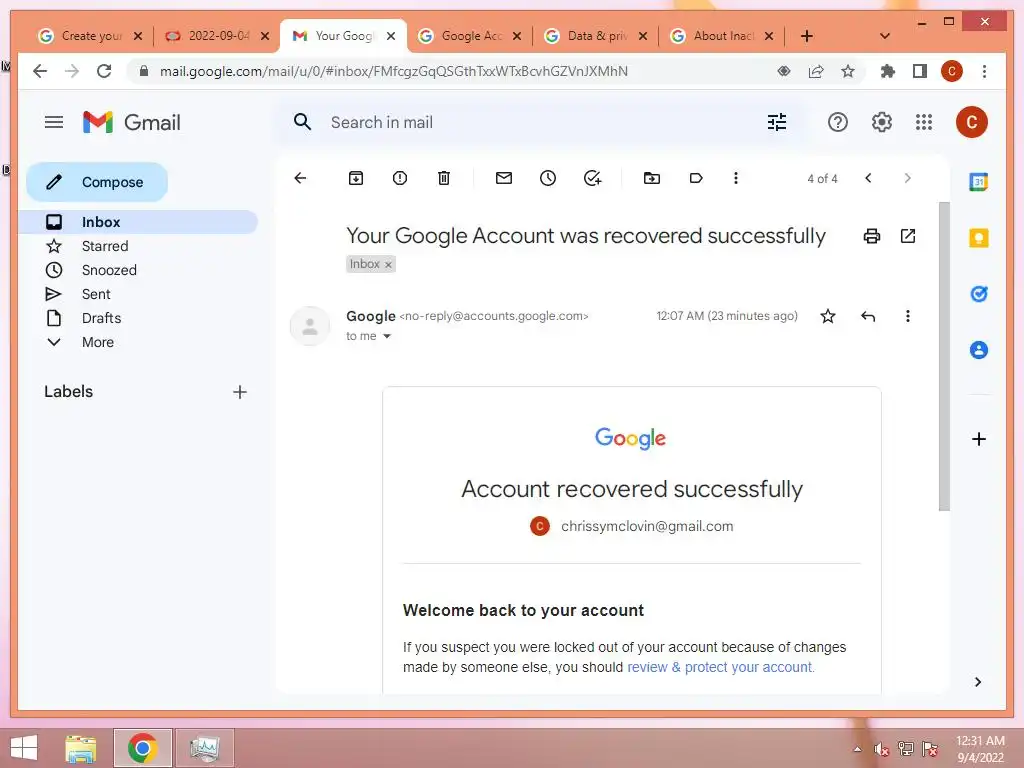Open Chrome extensions puzzle icon
1024x768 pixels.
(x=887, y=71)
